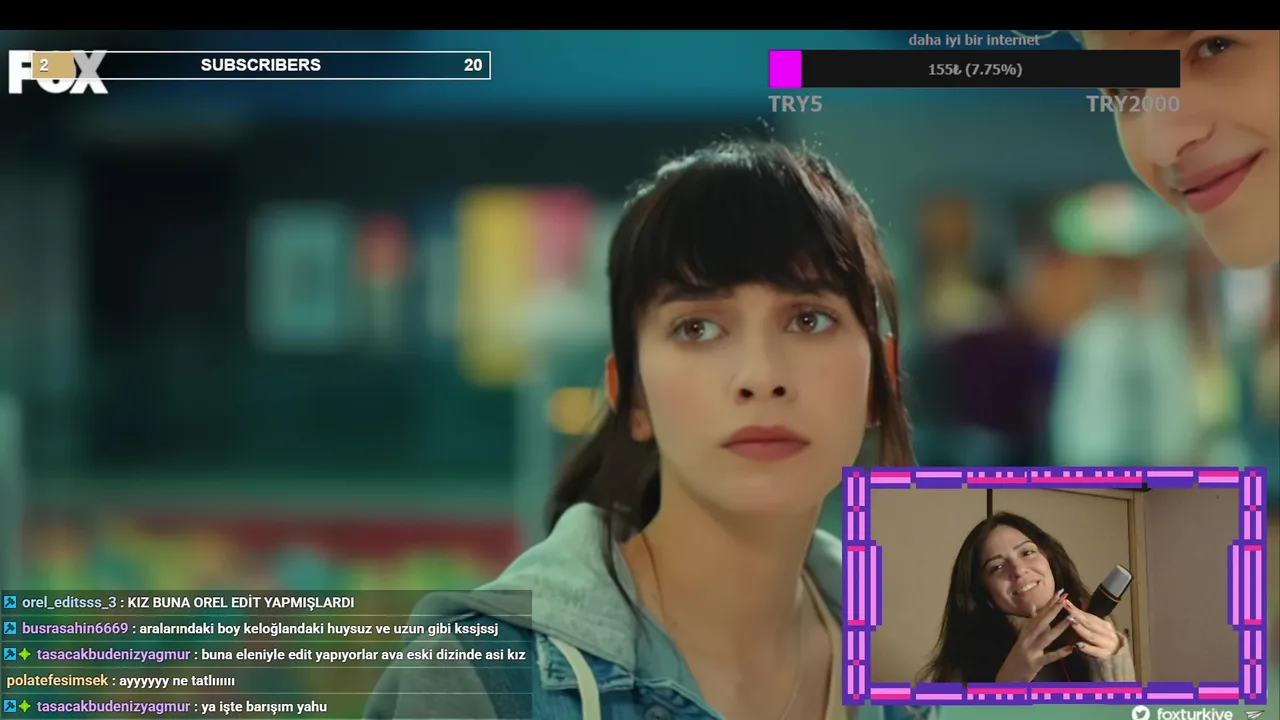Click the moderator badge beside busrasahin6669
The height and width of the screenshot is (720, 1280).
coord(10,628)
